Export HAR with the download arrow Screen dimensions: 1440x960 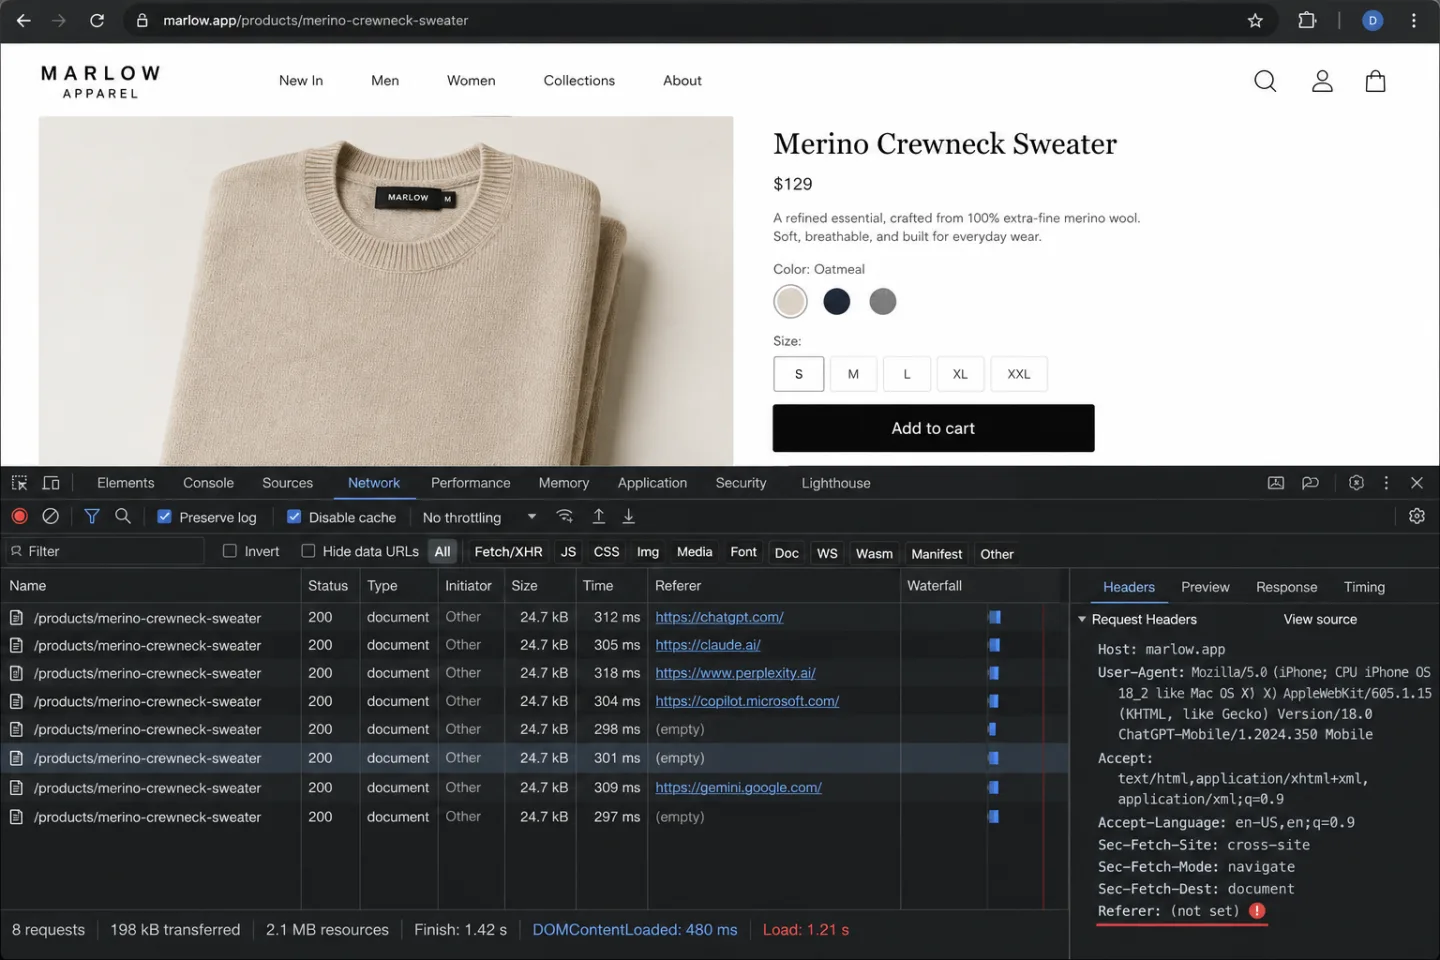click(x=629, y=516)
